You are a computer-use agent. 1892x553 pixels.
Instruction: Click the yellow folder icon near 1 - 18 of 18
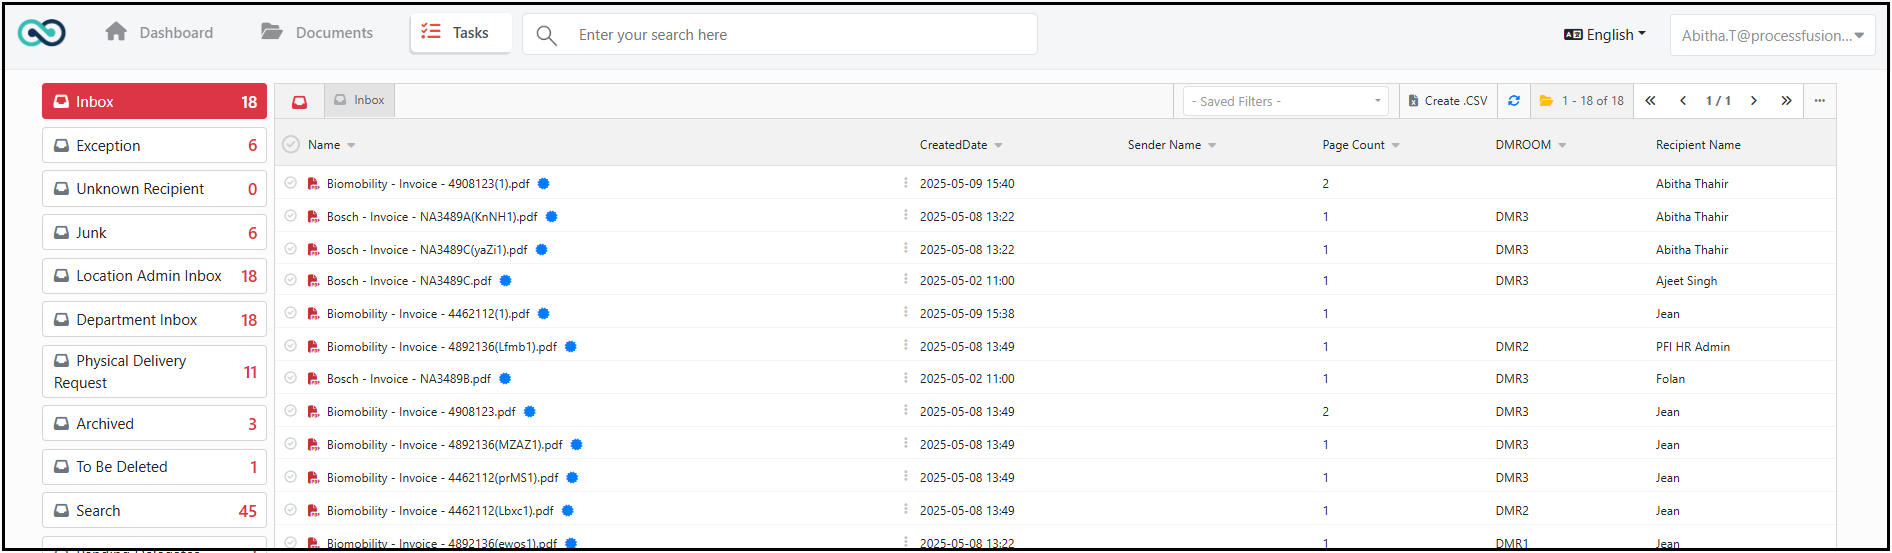(x=1546, y=101)
